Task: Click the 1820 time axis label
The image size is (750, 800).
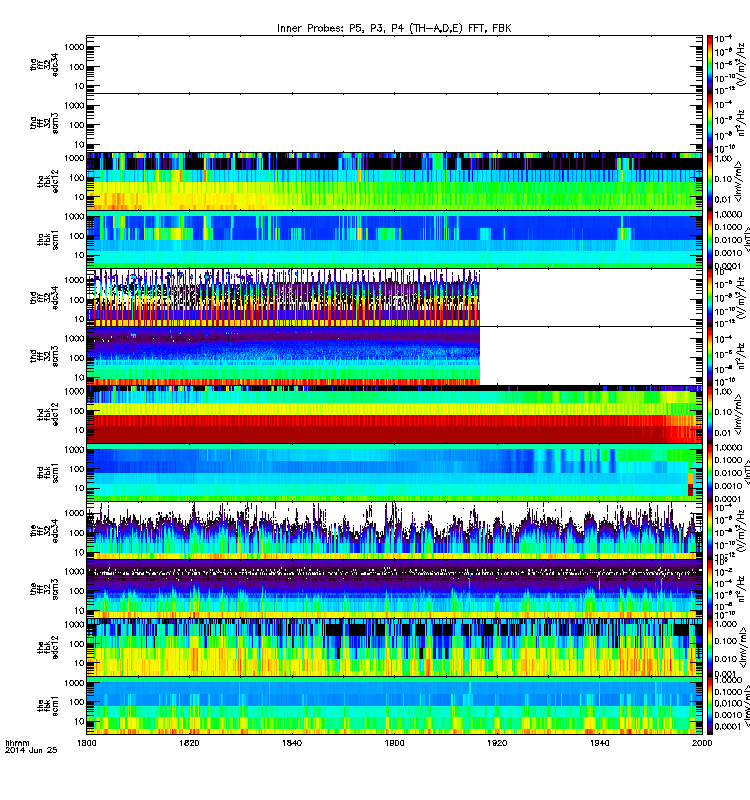Action: (189, 743)
